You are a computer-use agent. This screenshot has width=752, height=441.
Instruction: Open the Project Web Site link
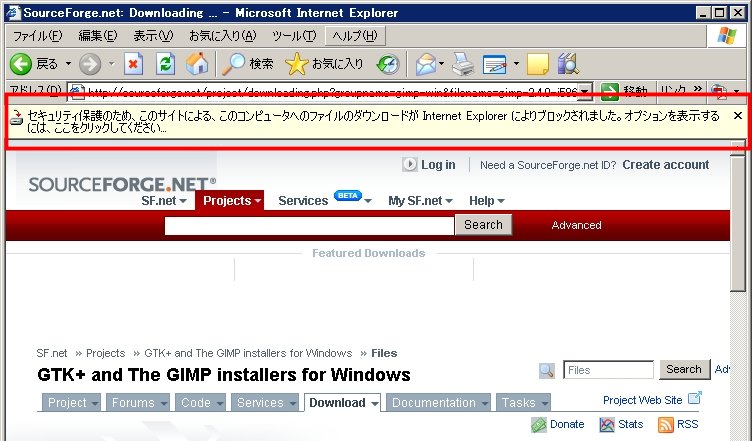pos(642,400)
